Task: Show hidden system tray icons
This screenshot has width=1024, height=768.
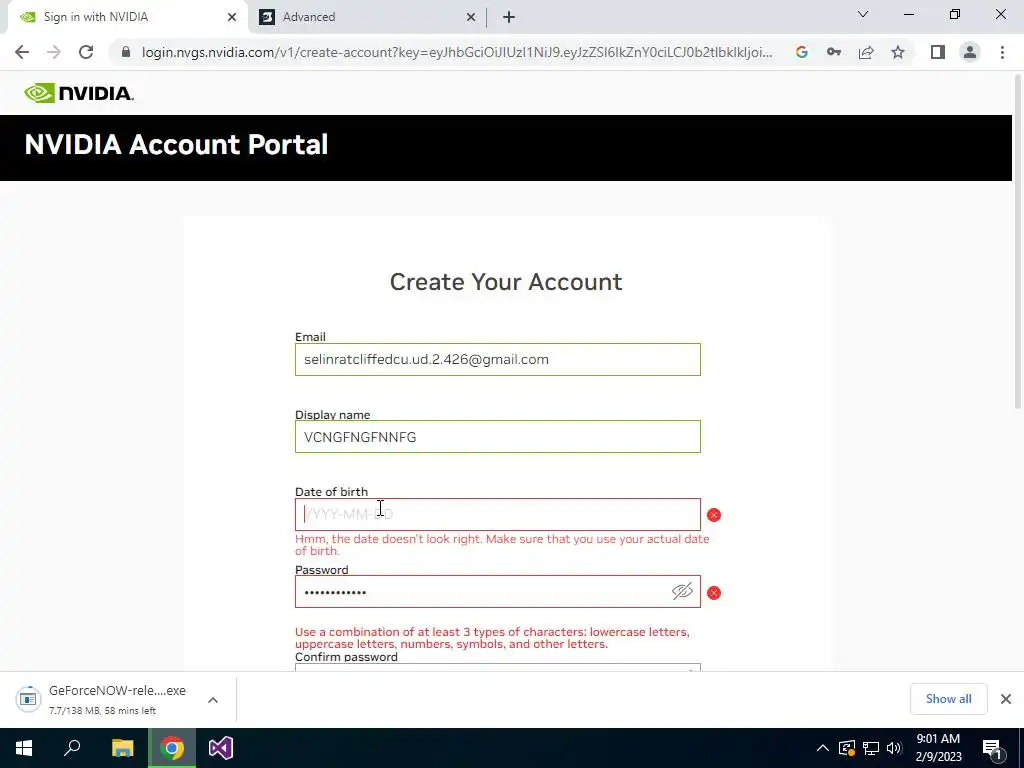Action: (823, 748)
